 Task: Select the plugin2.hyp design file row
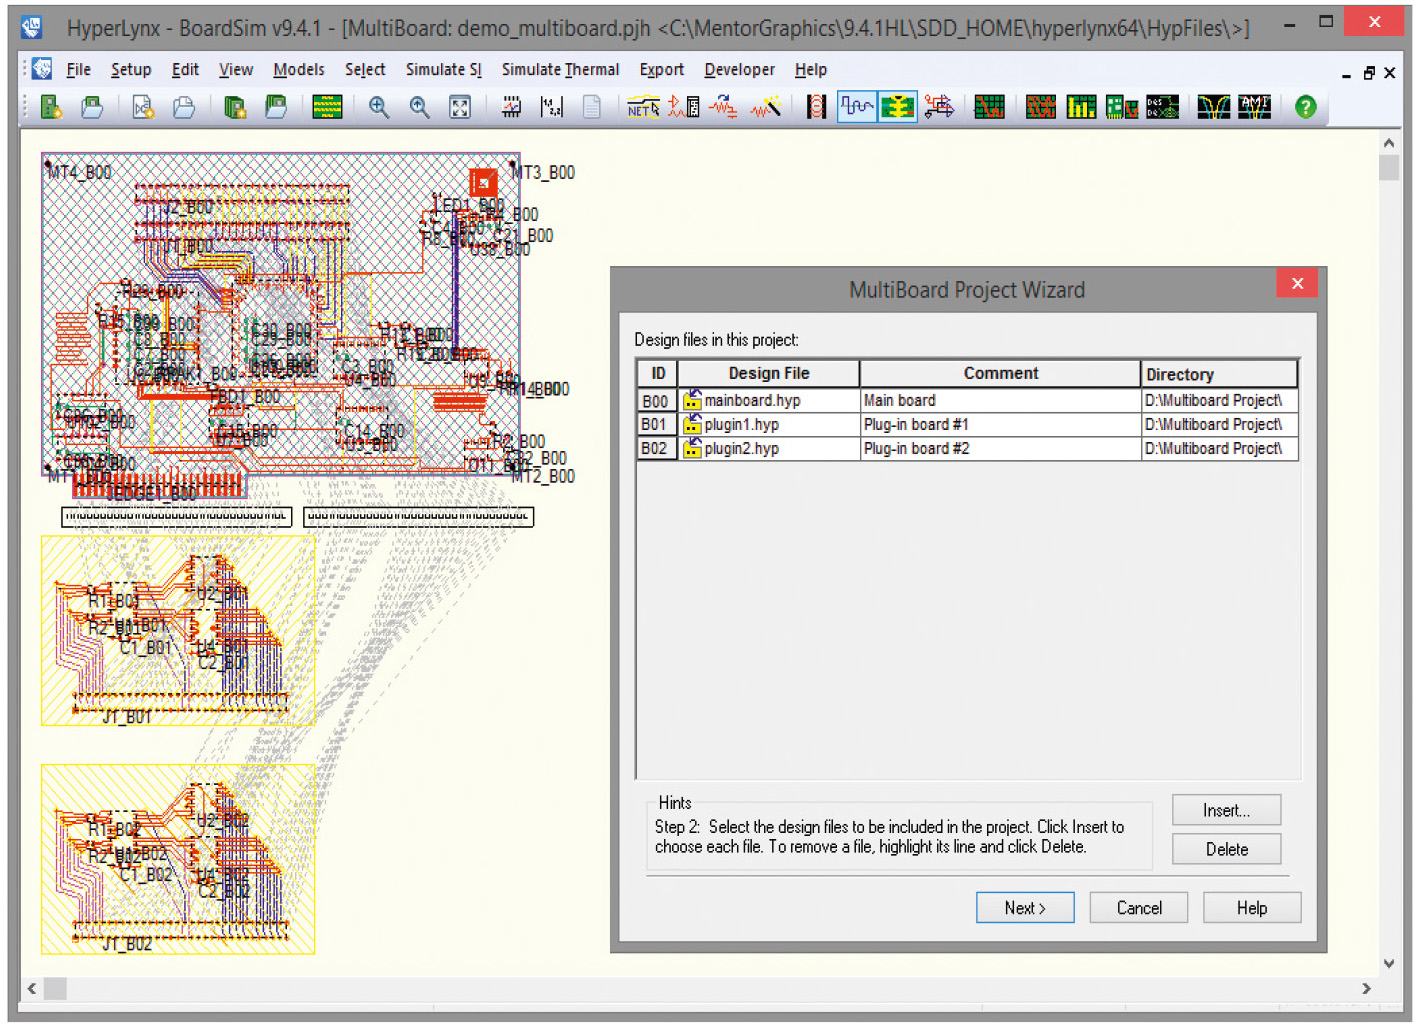pos(741,449)
